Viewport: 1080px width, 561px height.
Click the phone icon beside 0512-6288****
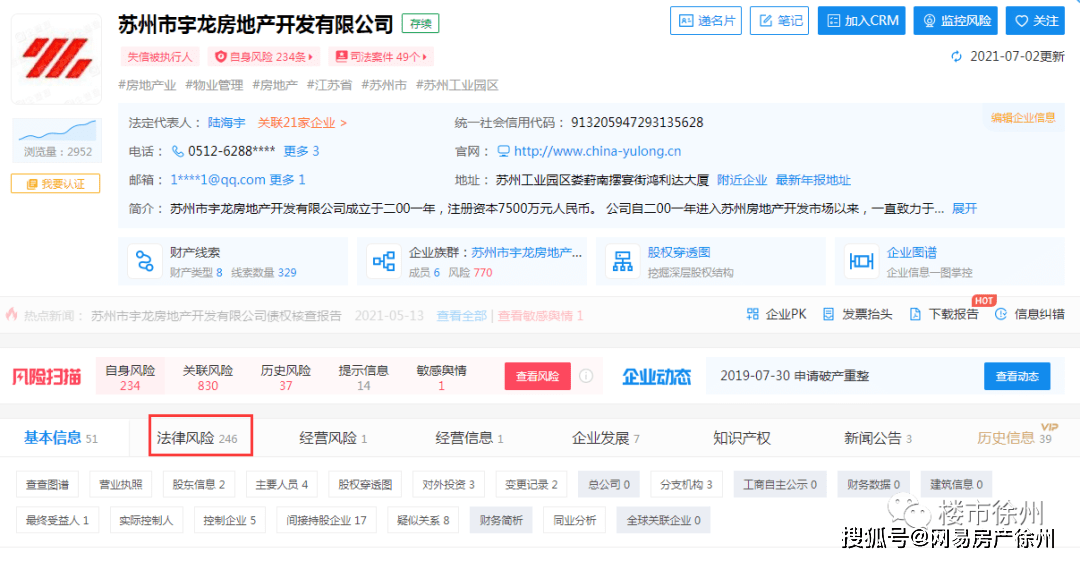click(x=178, y=151)
